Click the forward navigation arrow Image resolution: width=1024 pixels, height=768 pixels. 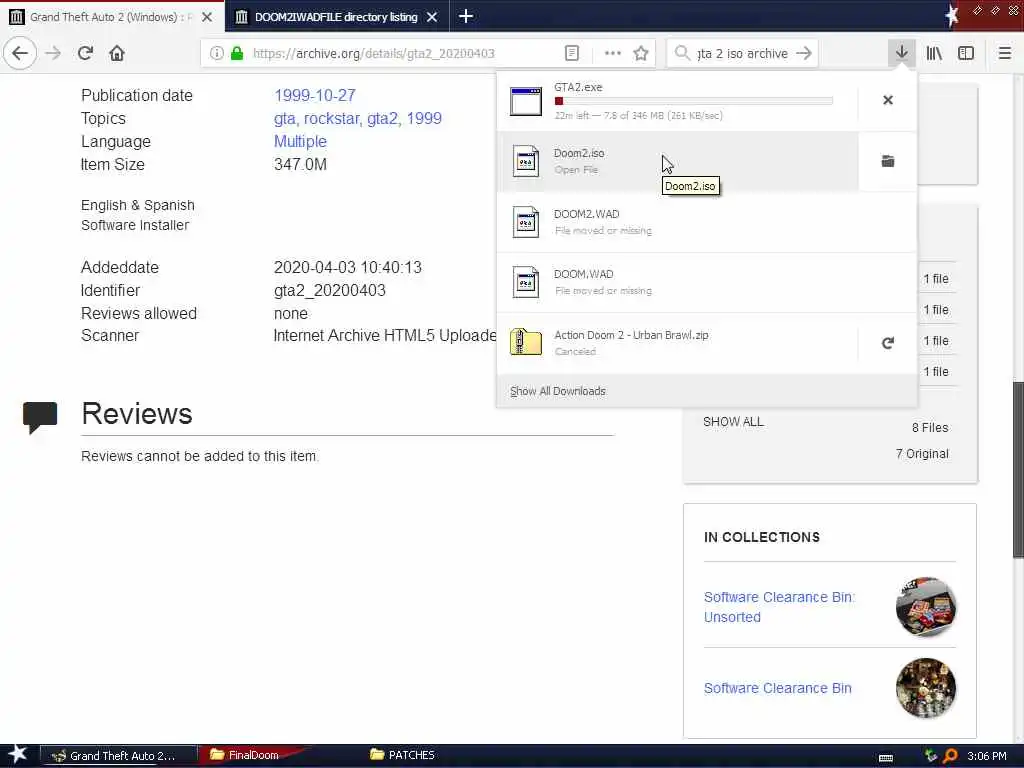click(x=53, y=53)
